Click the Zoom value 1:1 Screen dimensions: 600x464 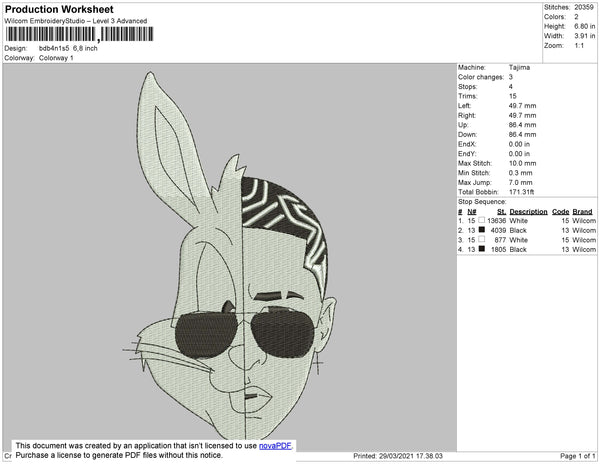(x=579, y=46)
